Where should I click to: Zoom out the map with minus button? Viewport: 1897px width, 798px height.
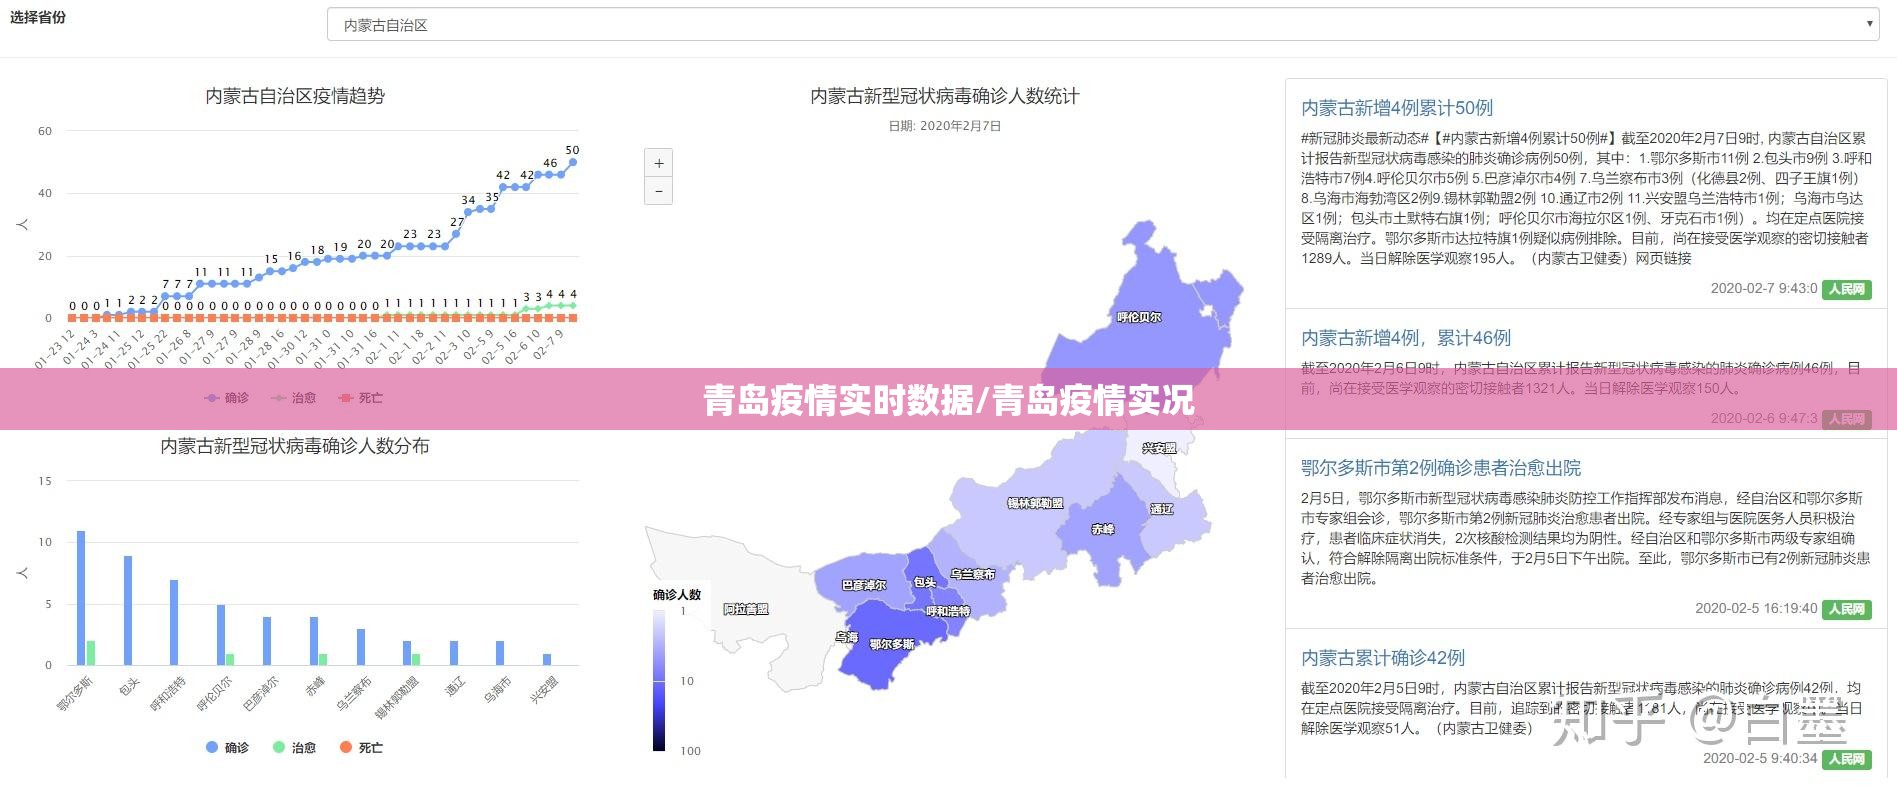coord(658,190)
